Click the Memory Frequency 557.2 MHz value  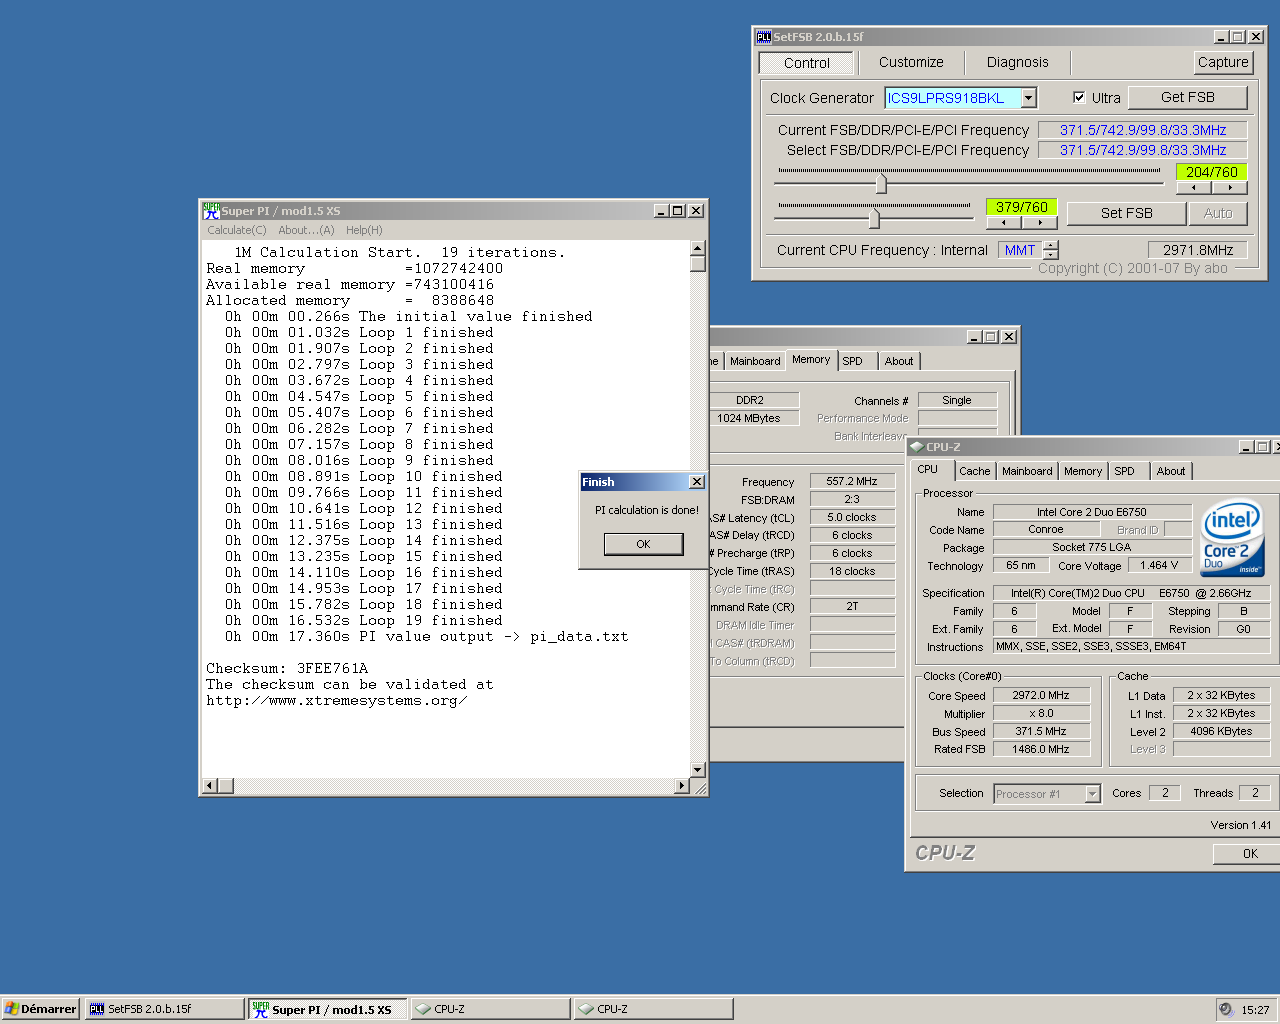pyautogui.click(x=852, y=482)
